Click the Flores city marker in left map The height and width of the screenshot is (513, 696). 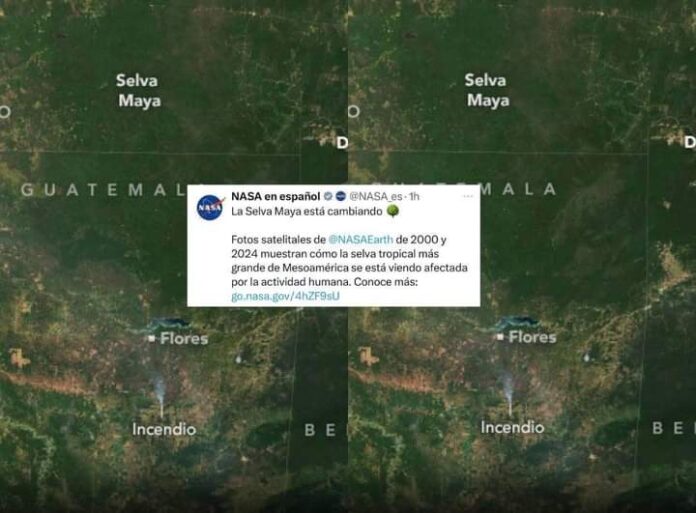[152, 339]
